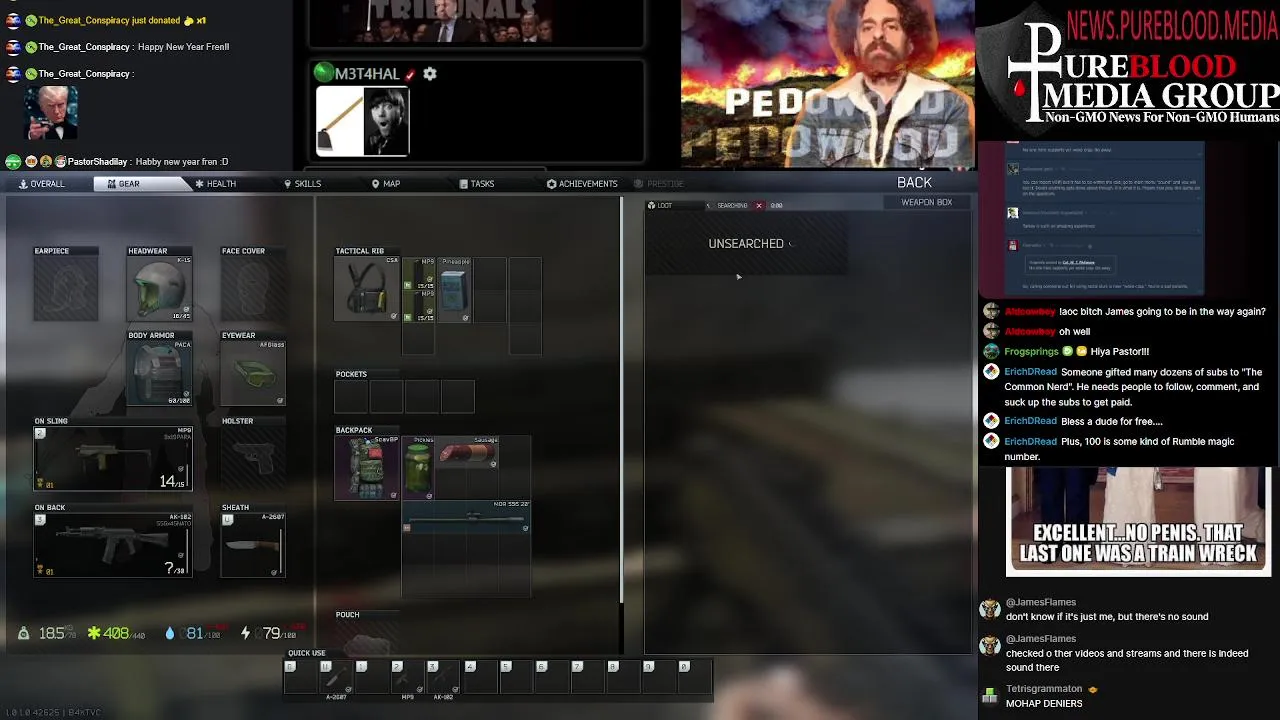
Task: Click the hydration water drop icon
Action: pos(169,633)
